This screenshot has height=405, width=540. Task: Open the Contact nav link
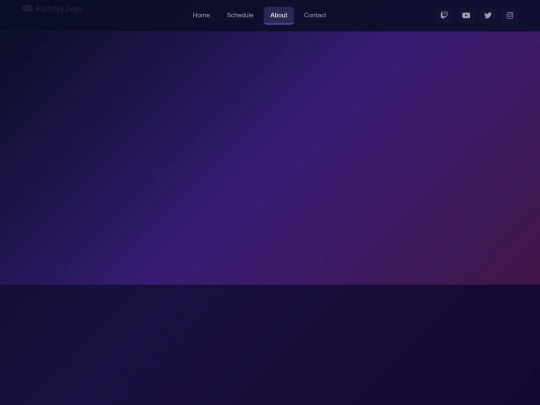click(x=315, y=15)
